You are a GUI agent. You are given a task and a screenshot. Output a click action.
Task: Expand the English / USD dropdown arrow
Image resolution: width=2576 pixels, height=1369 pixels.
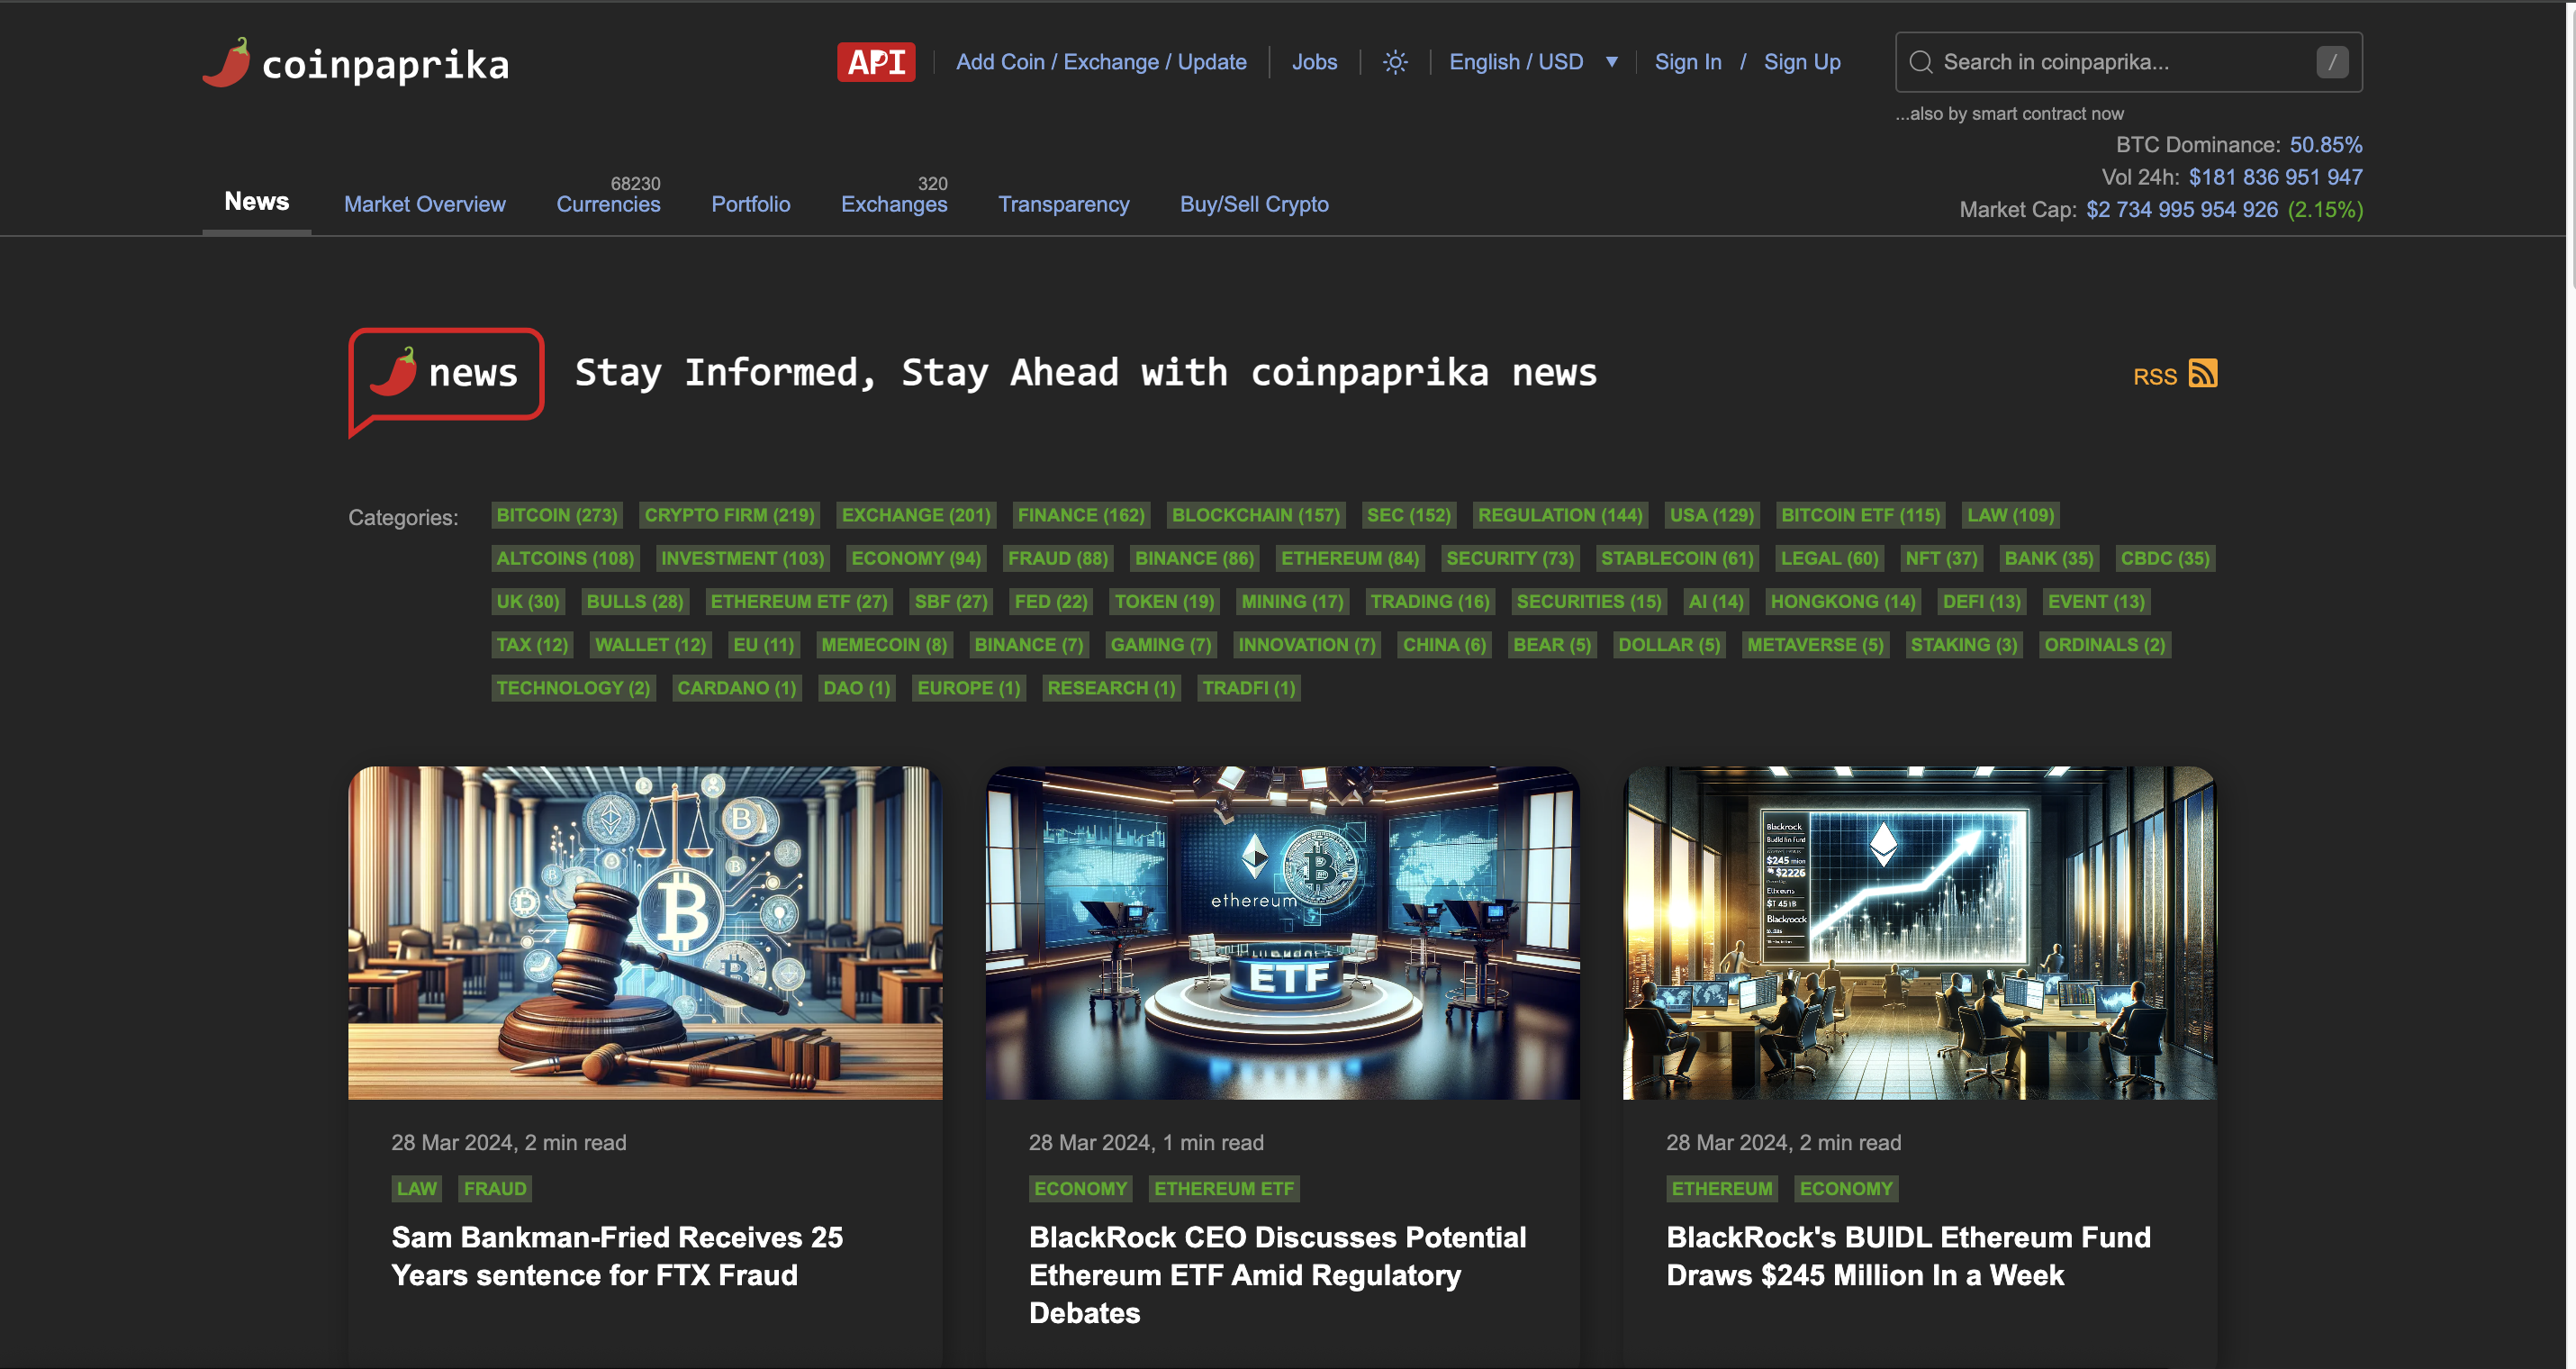(x=1611, y=62)
